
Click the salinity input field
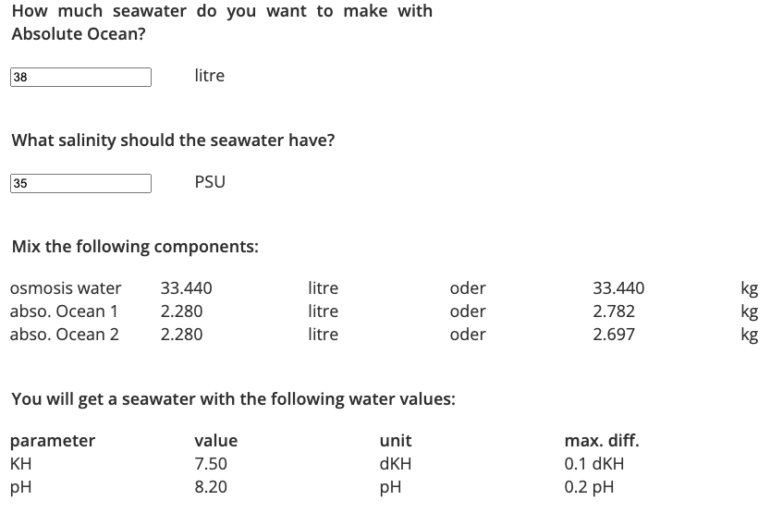(81, 183)
